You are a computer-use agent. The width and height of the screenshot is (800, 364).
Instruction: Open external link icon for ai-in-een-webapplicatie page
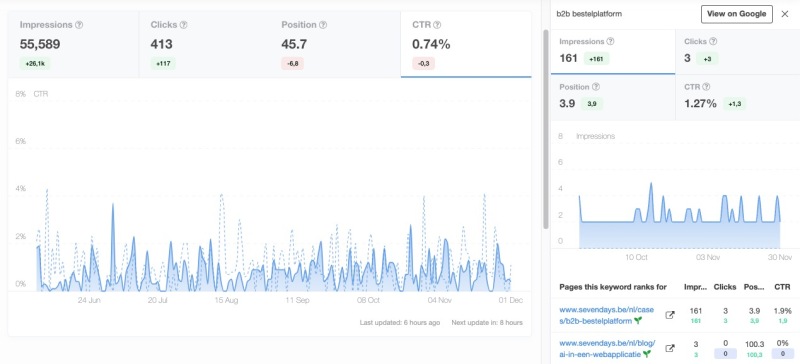[x=670, y=348]
